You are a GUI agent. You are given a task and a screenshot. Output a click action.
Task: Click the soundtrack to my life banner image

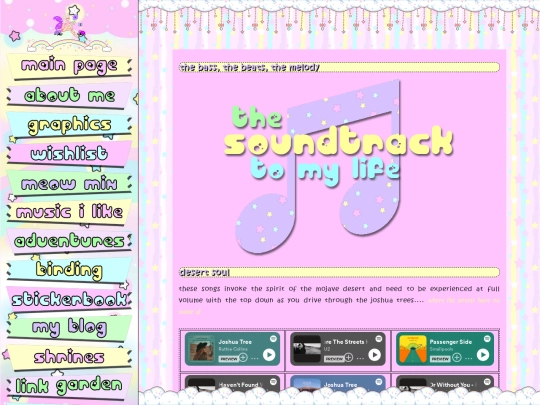click(x=339, y=167)
